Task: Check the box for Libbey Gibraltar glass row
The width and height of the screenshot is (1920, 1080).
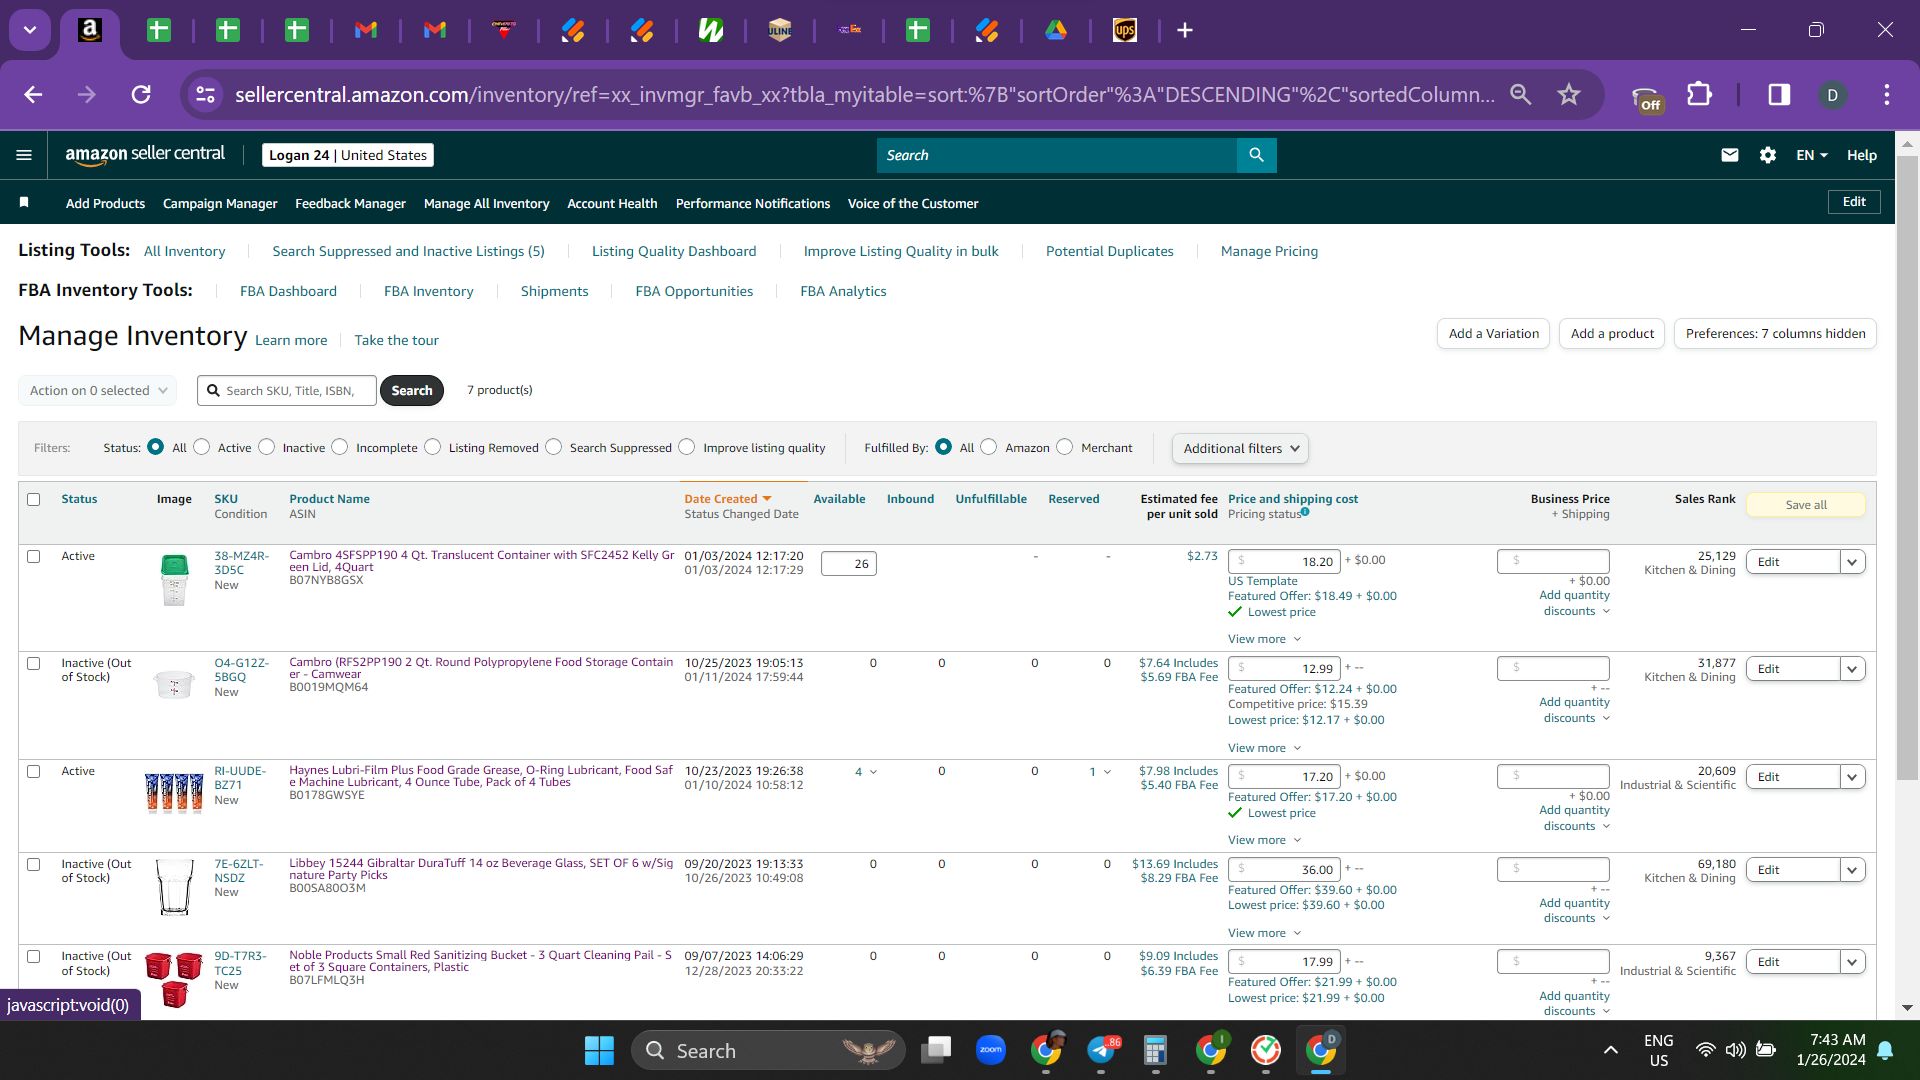Action: (34, 864)
